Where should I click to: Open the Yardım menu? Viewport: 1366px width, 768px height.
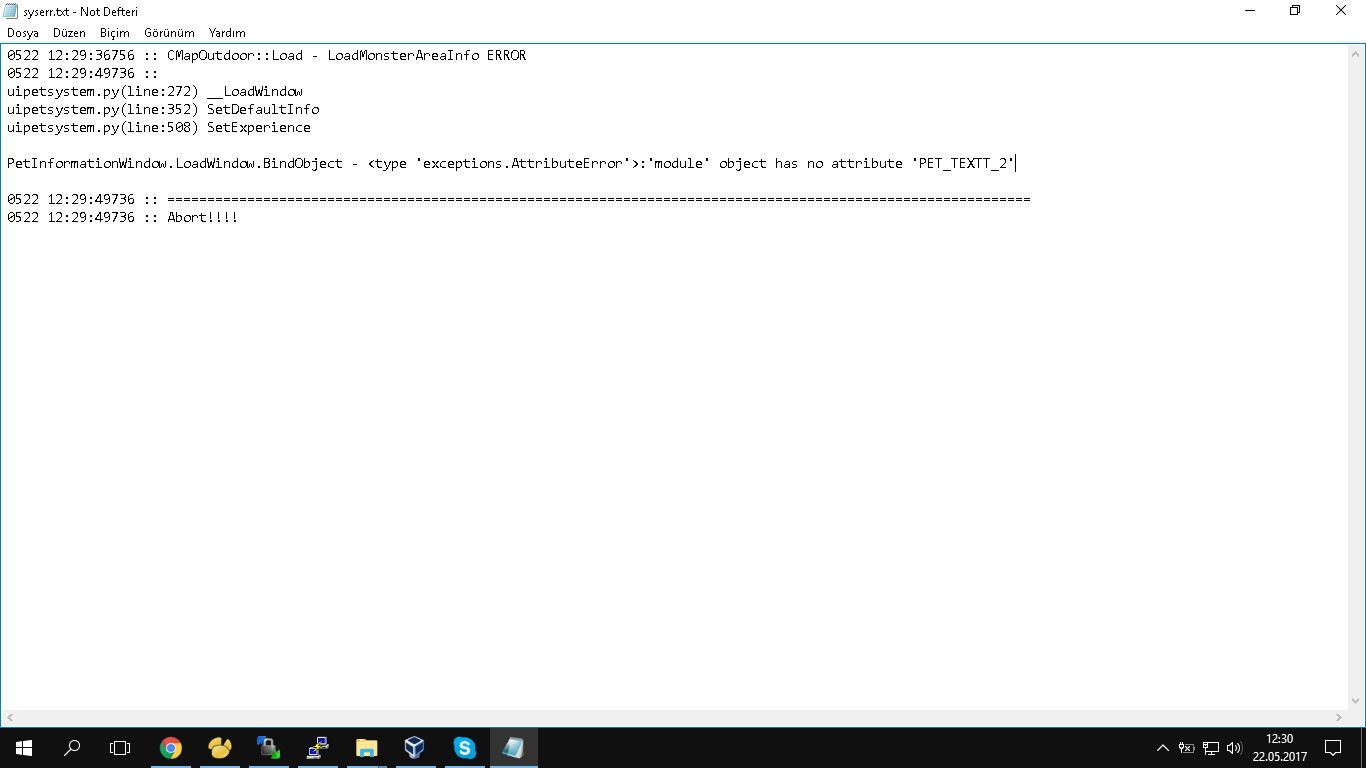pyautogui.click(x=227, y=33)
